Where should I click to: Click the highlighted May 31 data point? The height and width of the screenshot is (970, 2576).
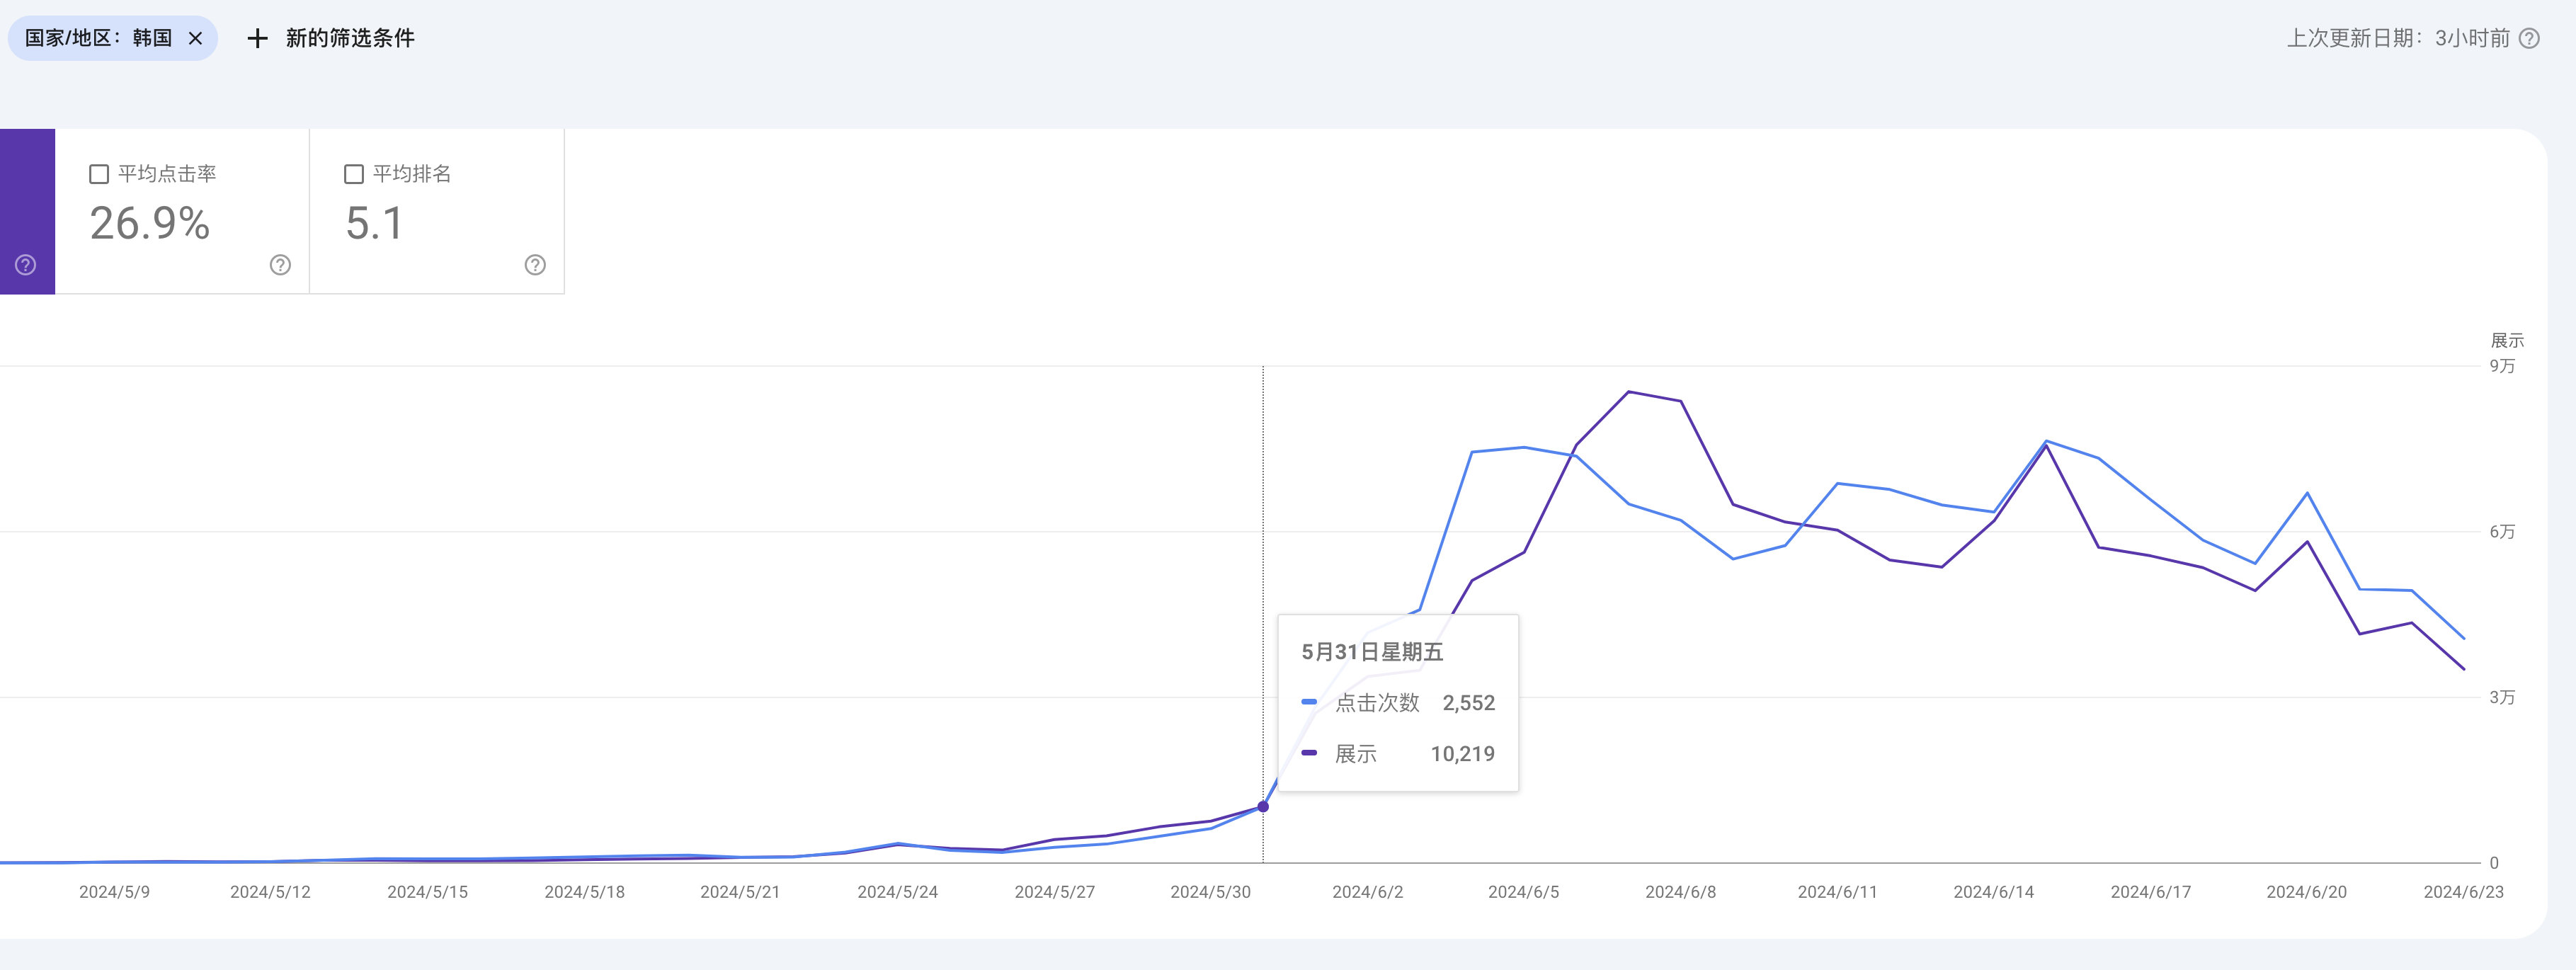tap(1263, 806)
